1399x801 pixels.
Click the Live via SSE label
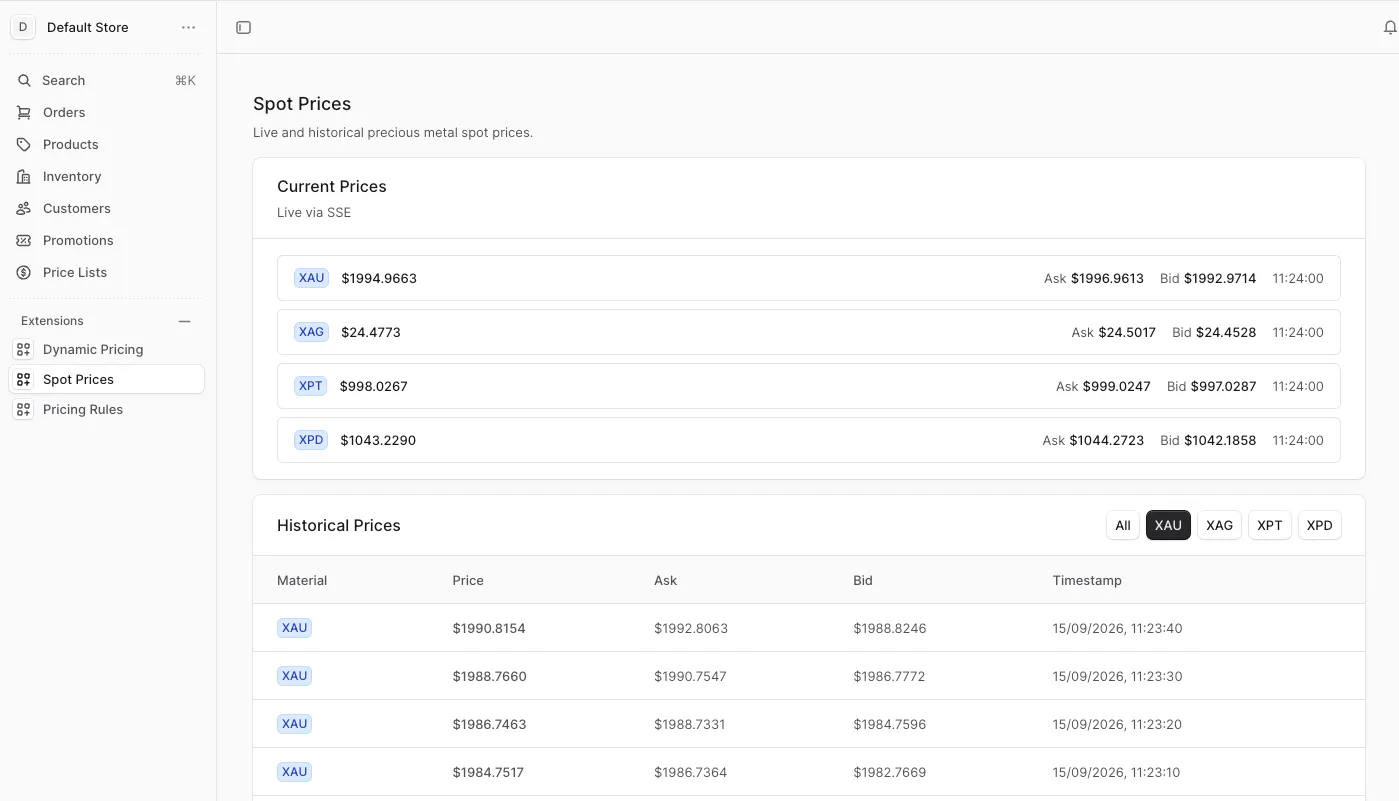point(314,212)
